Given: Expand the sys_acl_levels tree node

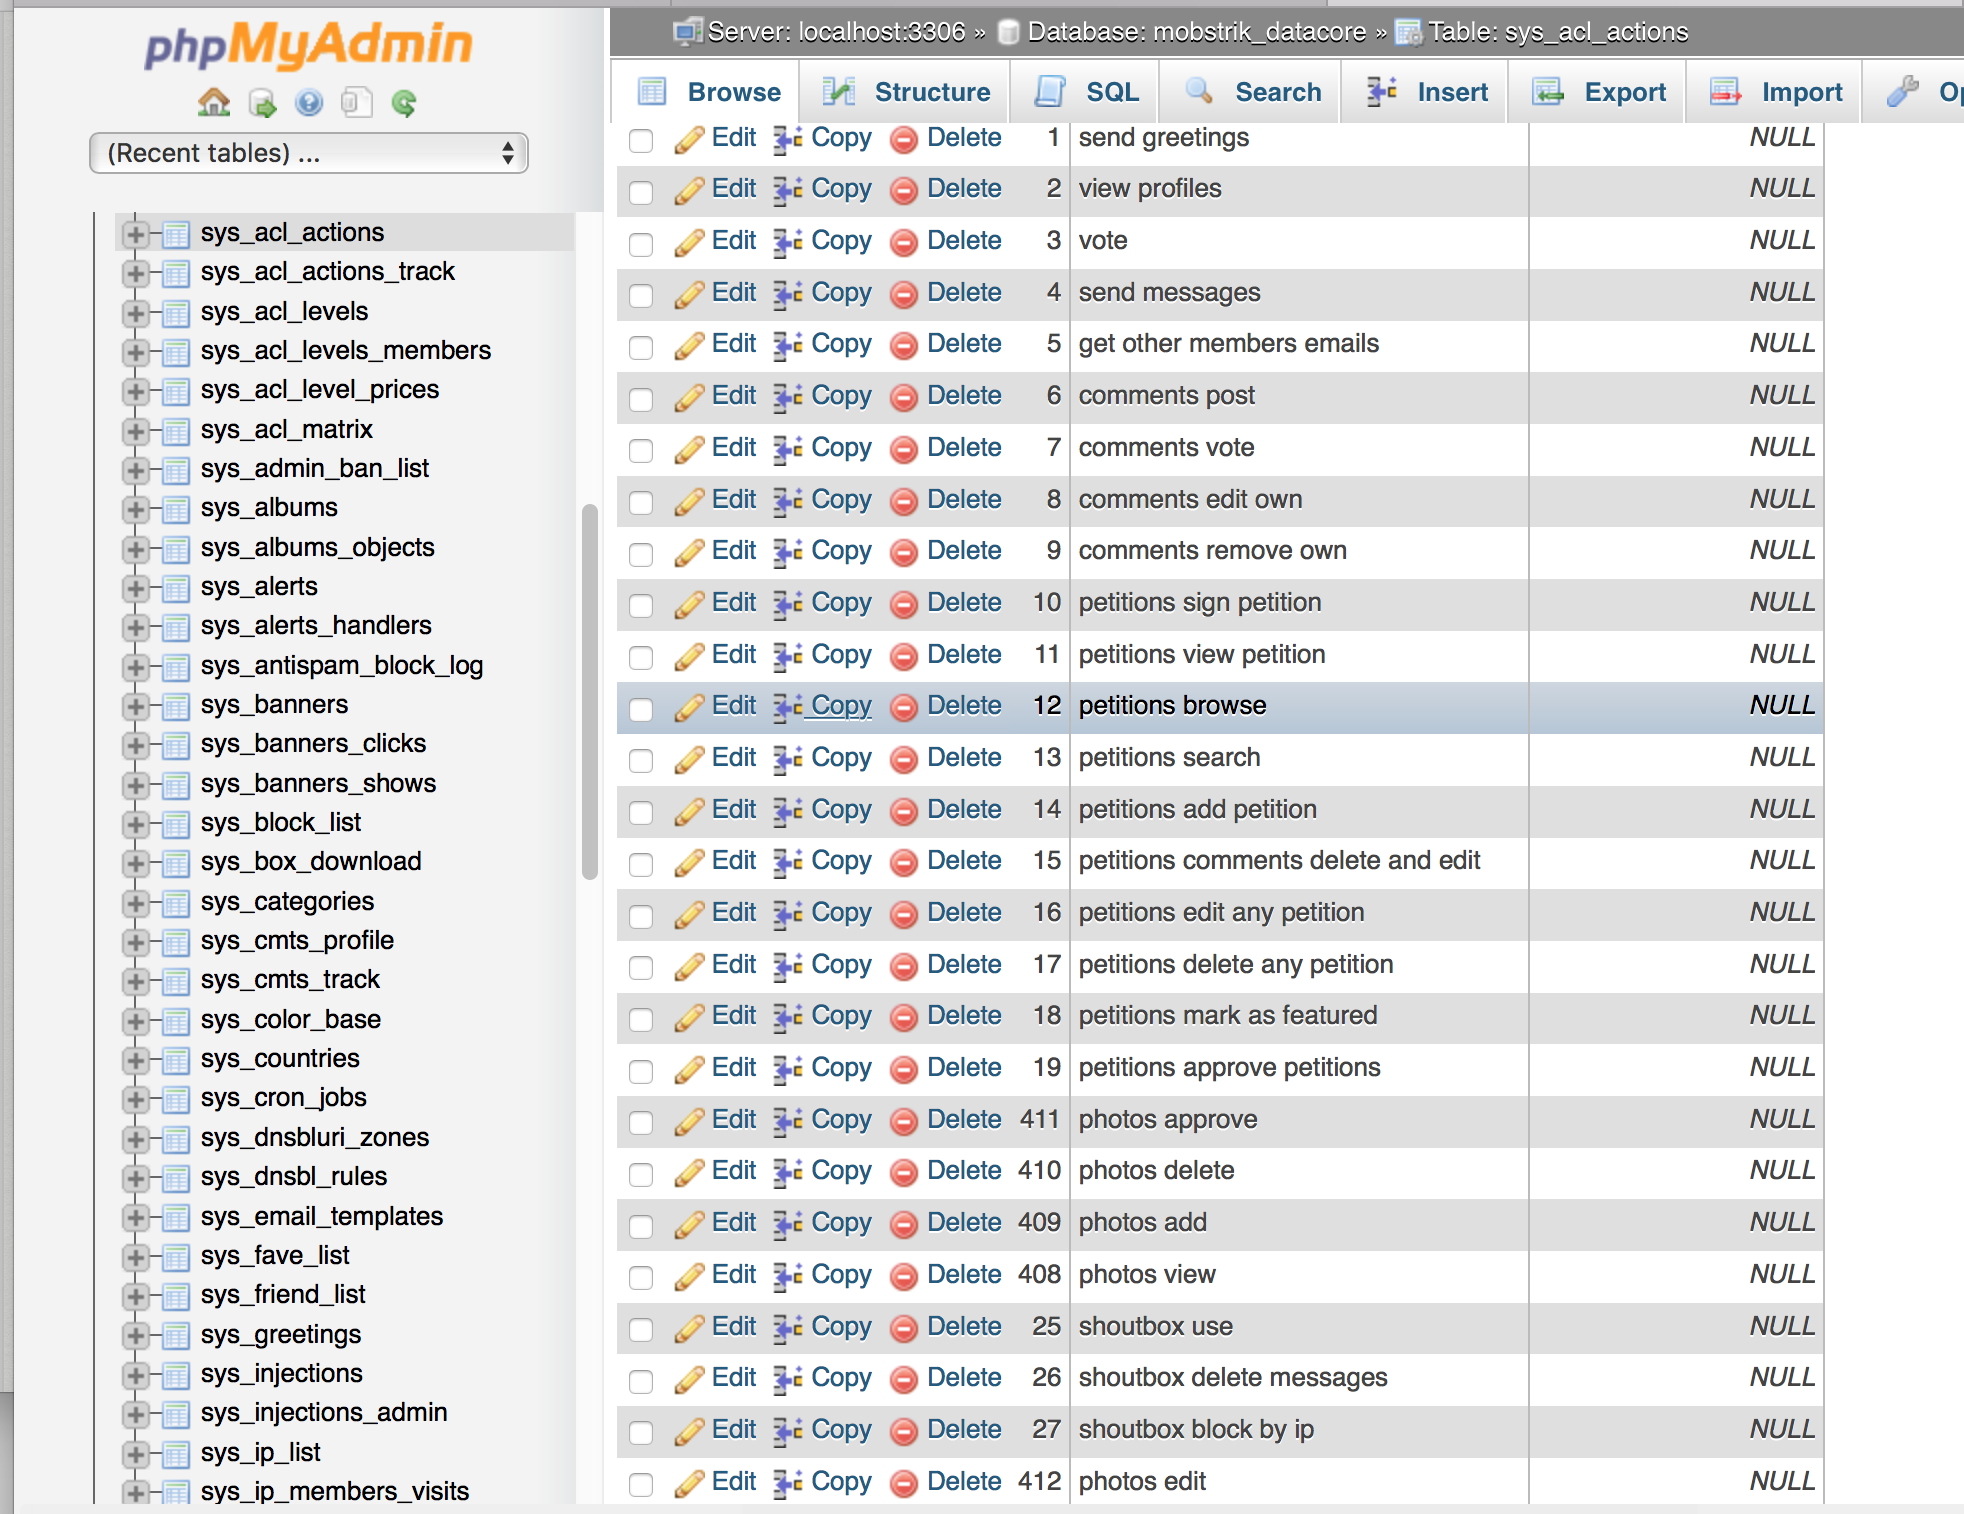Looking at the screenshot, I should 135,313.
